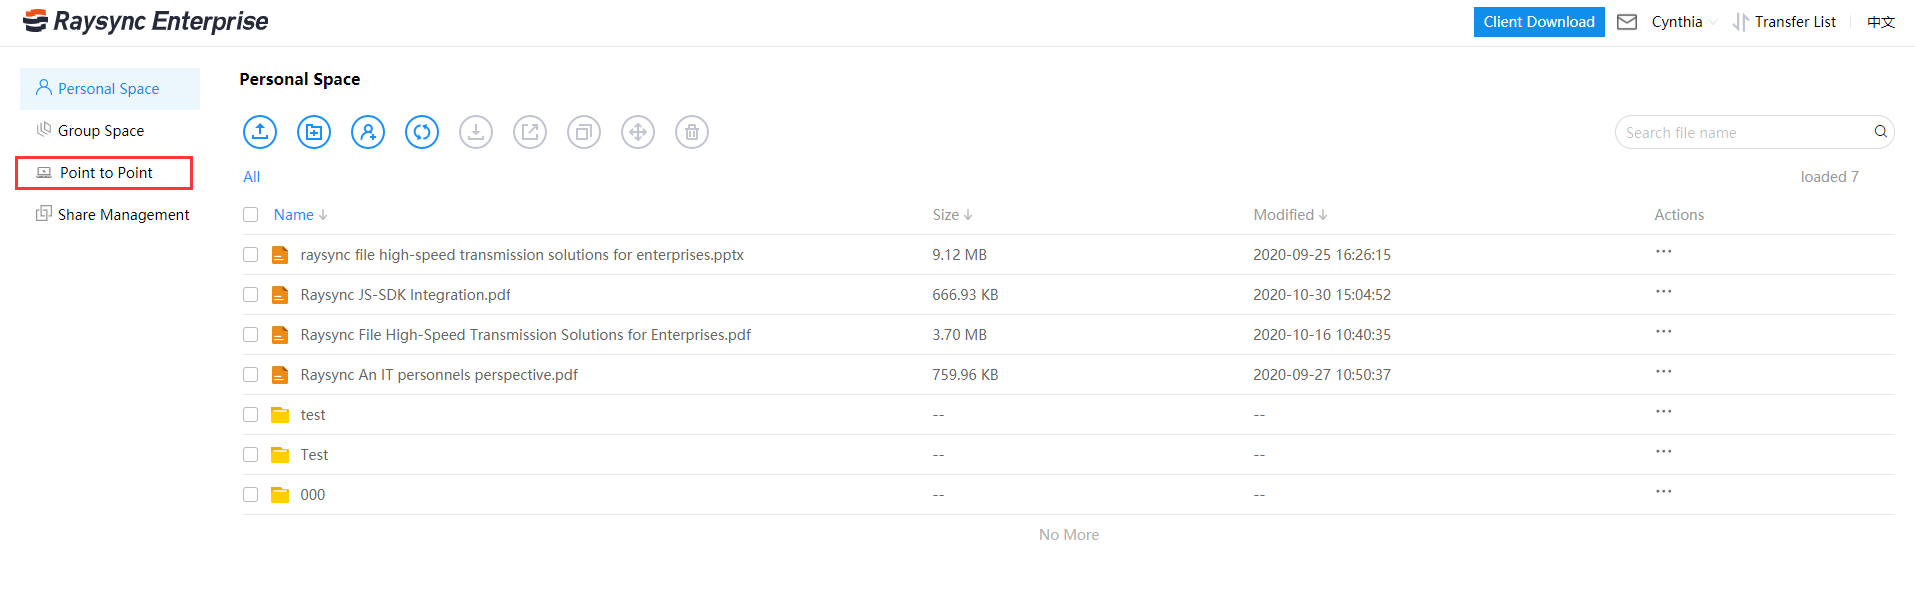Create a new folder with toolbar icon

coord(314,132)
